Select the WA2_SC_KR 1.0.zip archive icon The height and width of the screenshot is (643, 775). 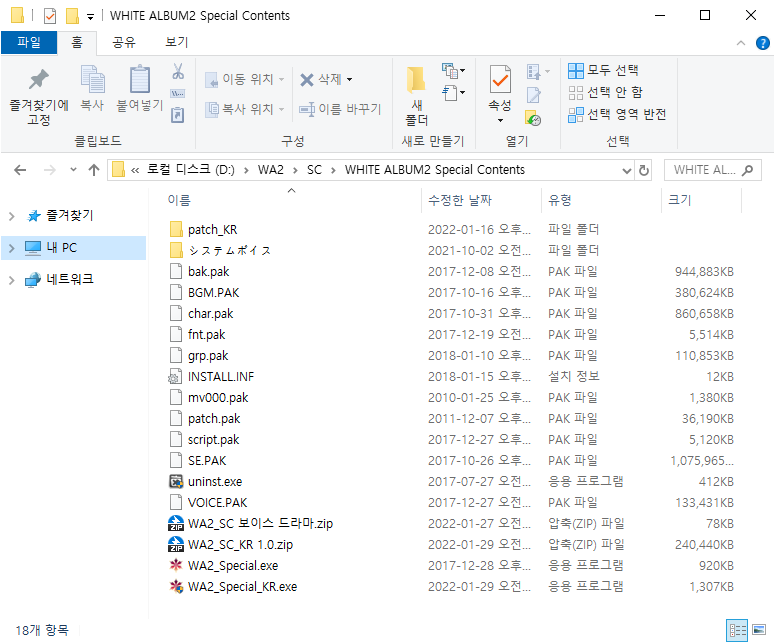(176, 544)
